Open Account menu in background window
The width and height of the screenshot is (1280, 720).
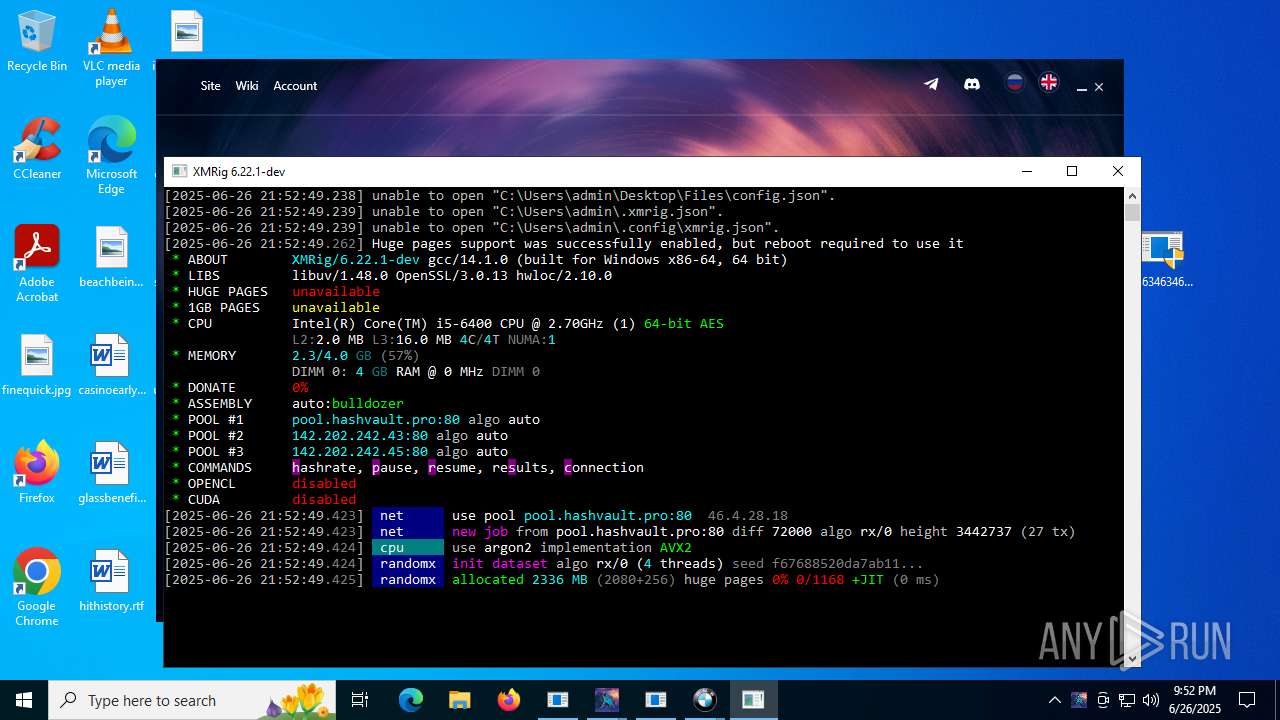pos(295,86)
